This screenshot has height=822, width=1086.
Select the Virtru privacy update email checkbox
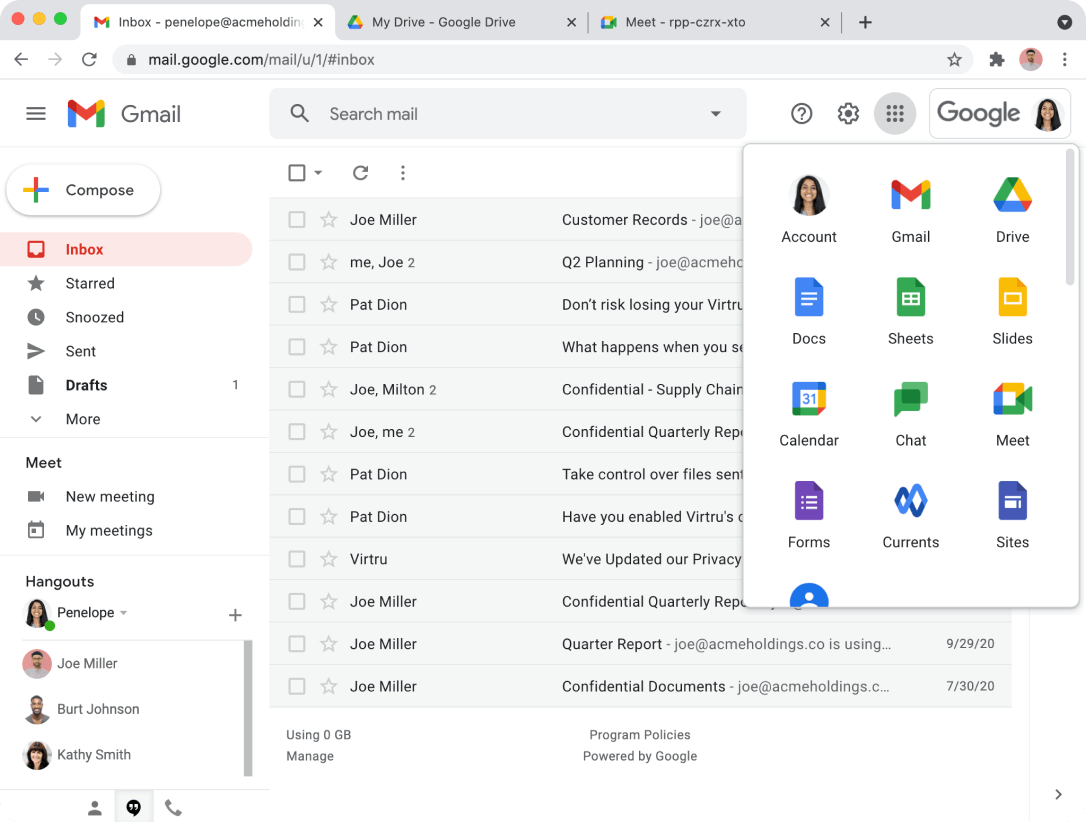click(297, 559)
